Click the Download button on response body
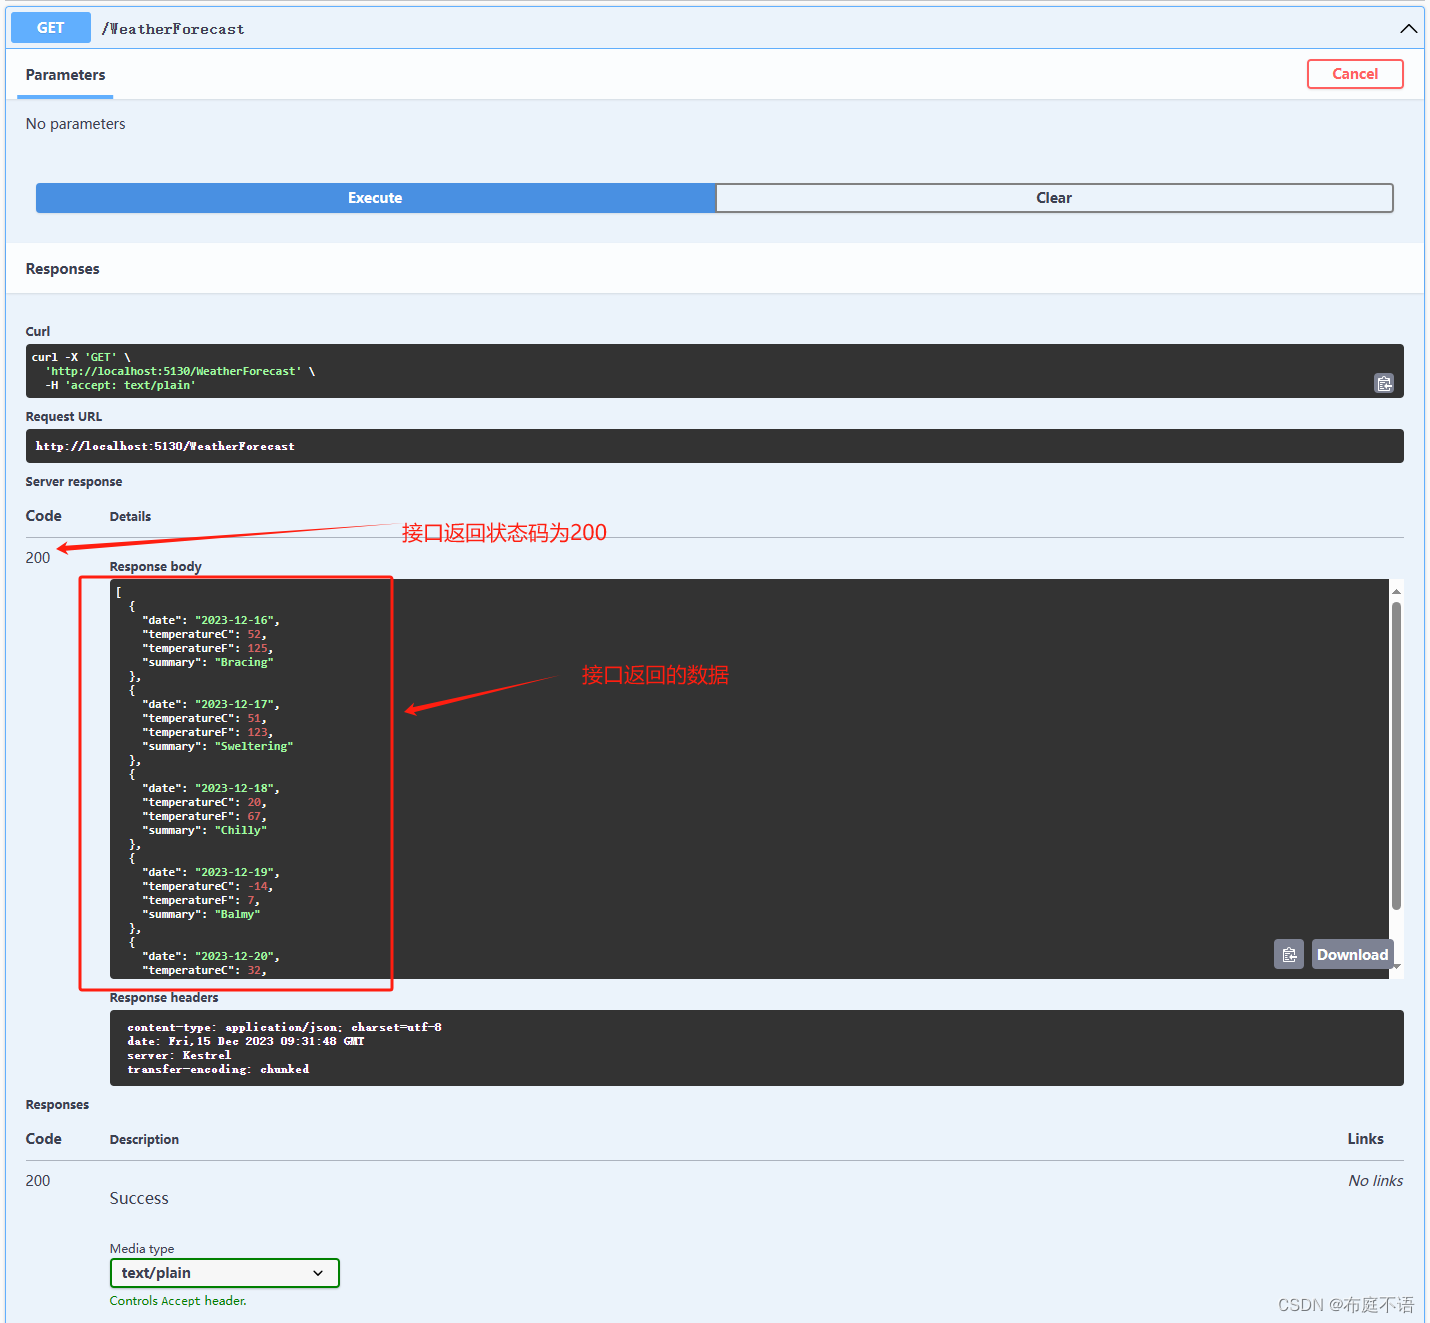1430x1323 pixels. (1351, 954)
